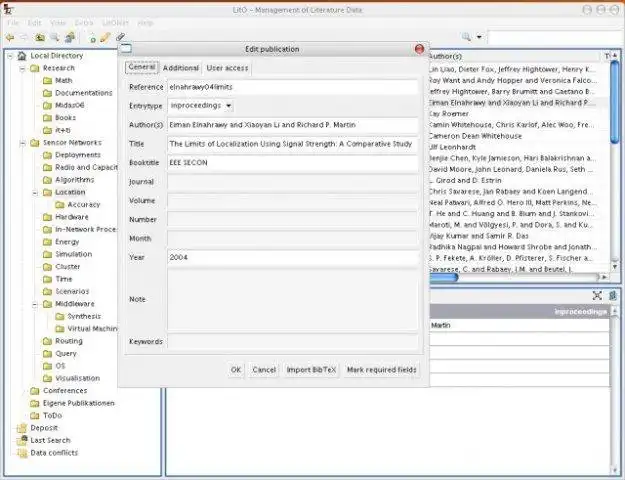Click the top-right search input field

click(555, 38)
